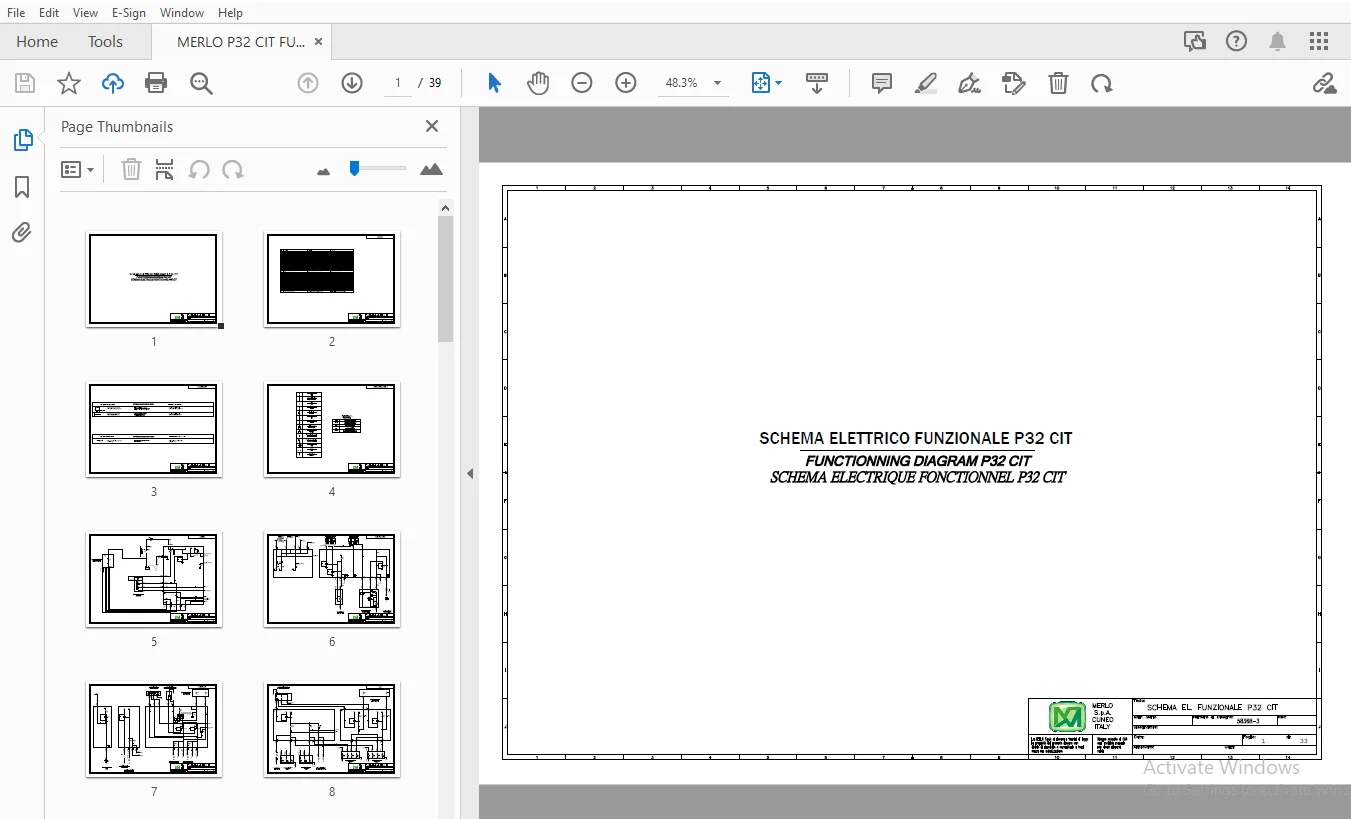Go to the previous page

(x=308, y=83)
